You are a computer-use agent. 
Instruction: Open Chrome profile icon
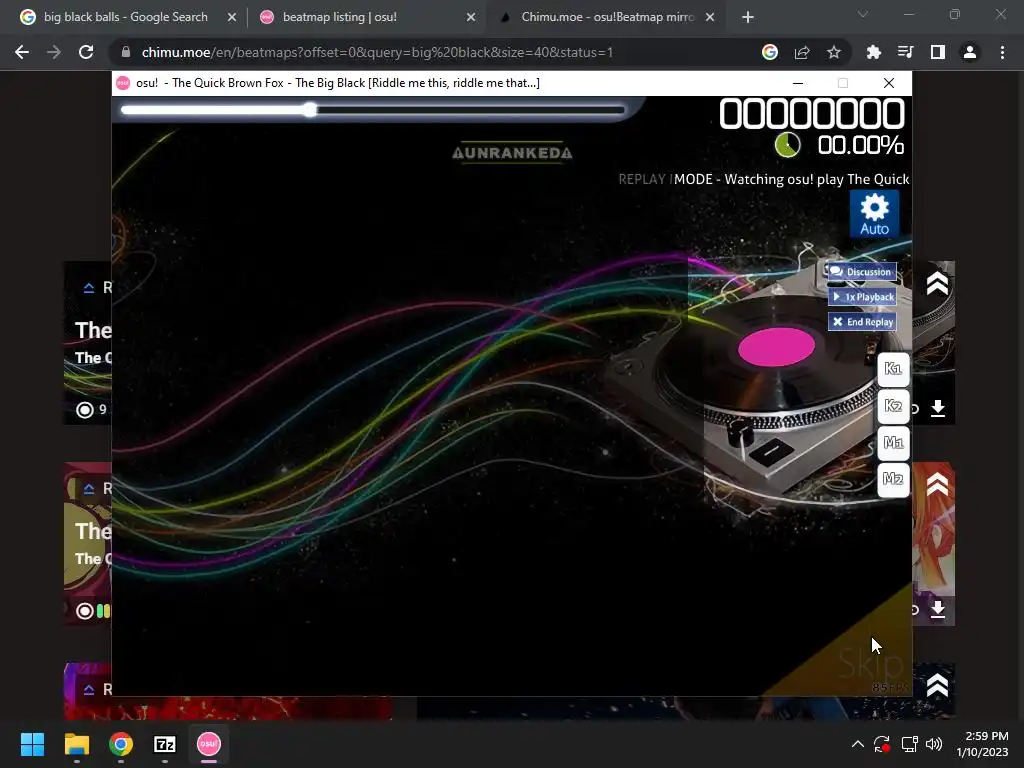coord(970,52)
